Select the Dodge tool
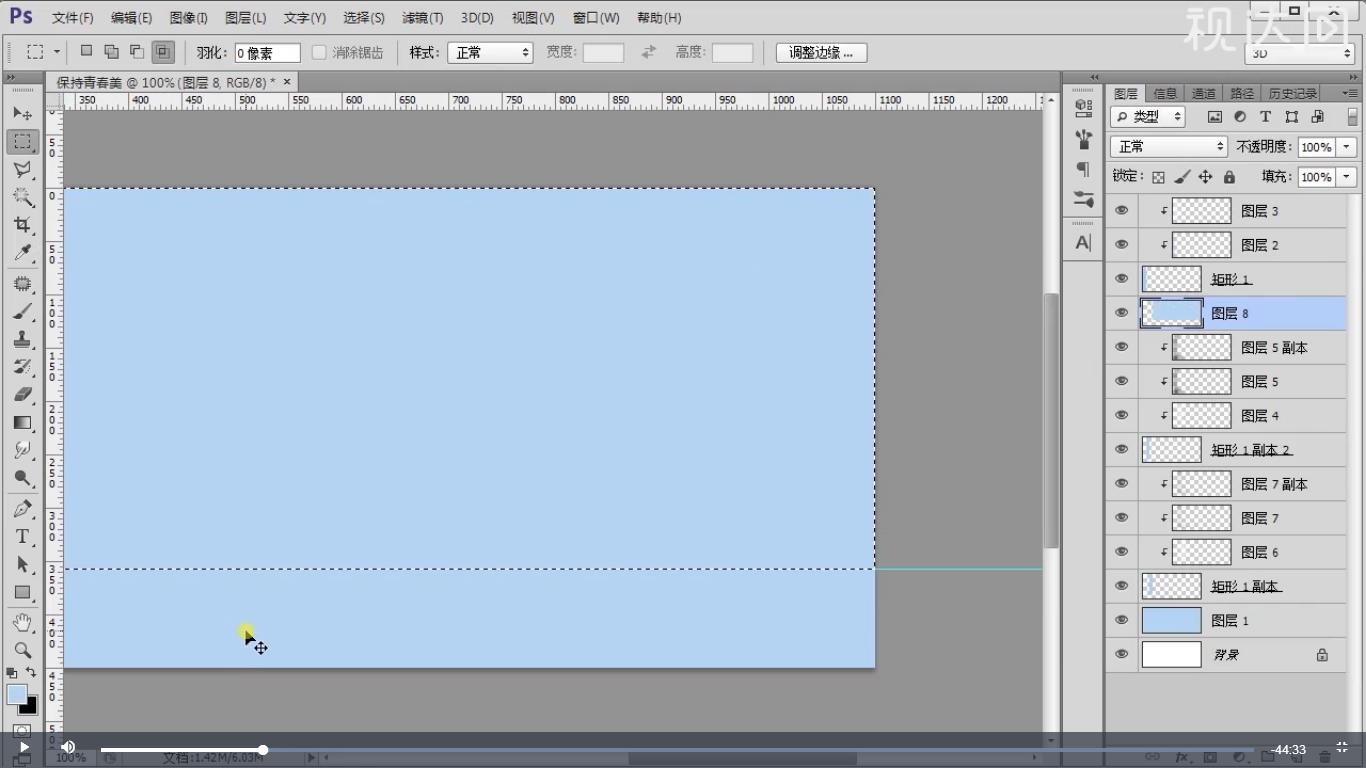 click(x=22, y=478)
